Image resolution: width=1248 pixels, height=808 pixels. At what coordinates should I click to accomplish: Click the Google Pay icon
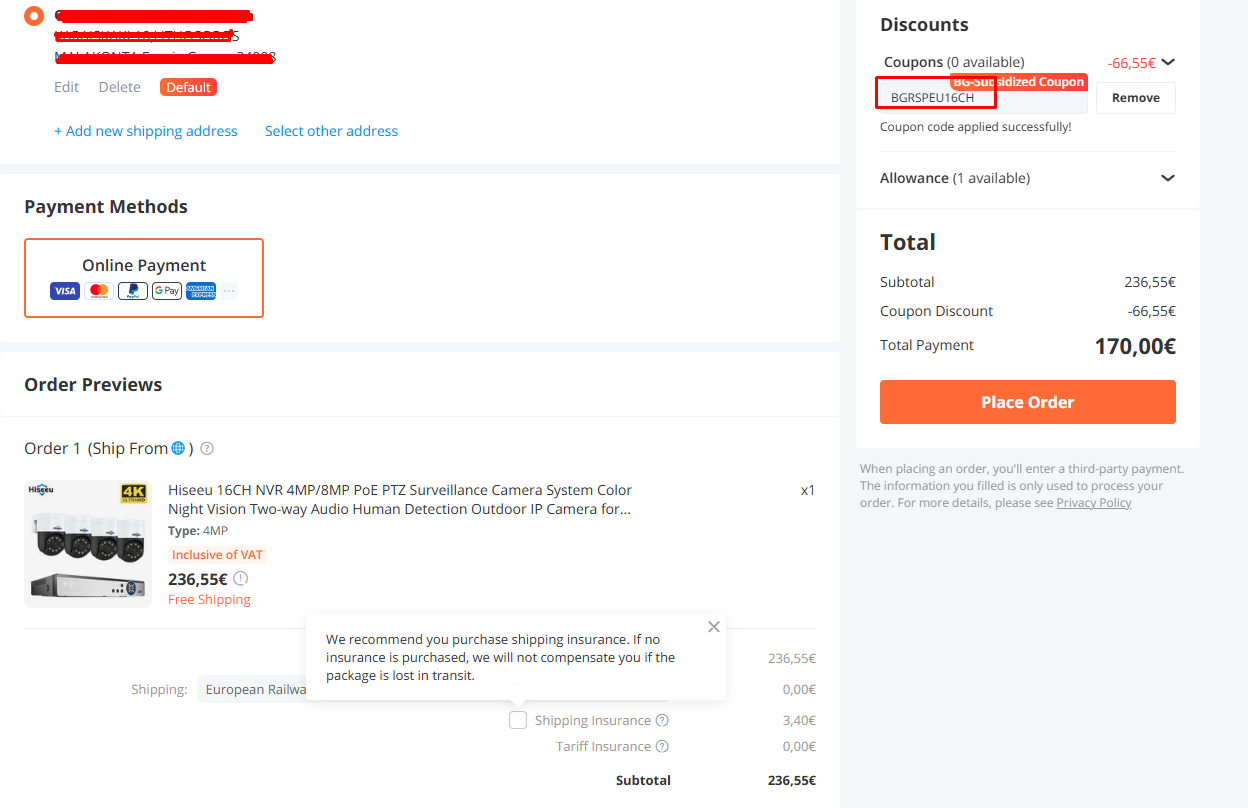(167, 291)
